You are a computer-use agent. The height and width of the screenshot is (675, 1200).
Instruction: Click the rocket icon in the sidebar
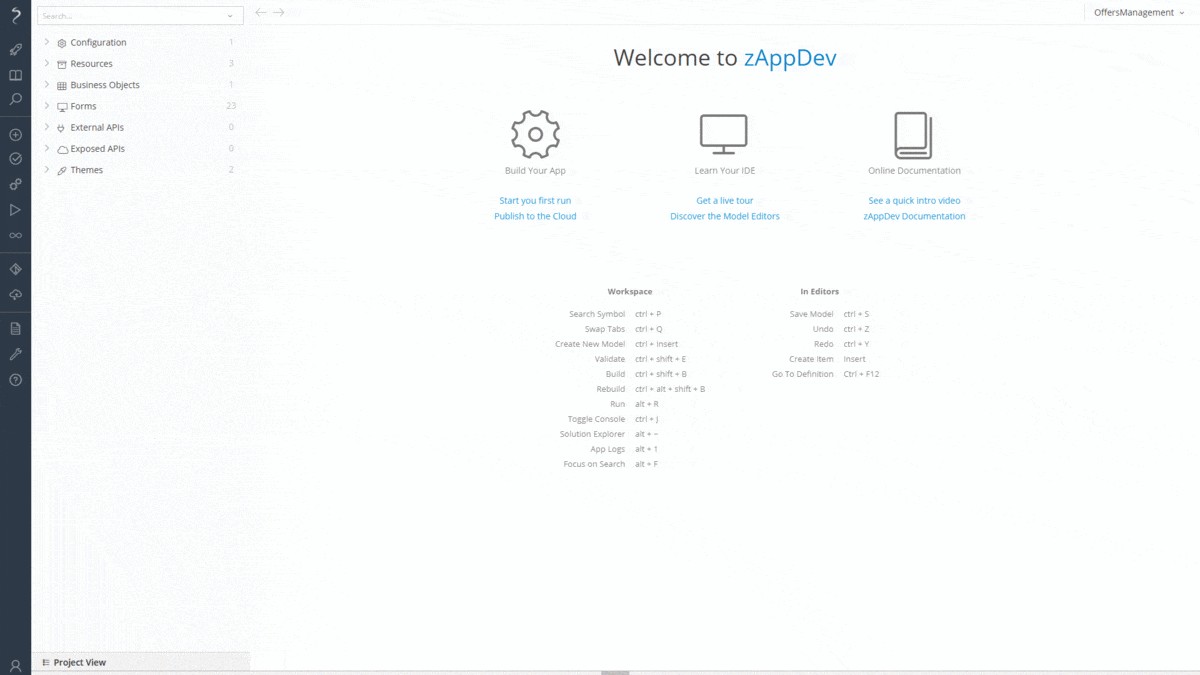(15, 49)
